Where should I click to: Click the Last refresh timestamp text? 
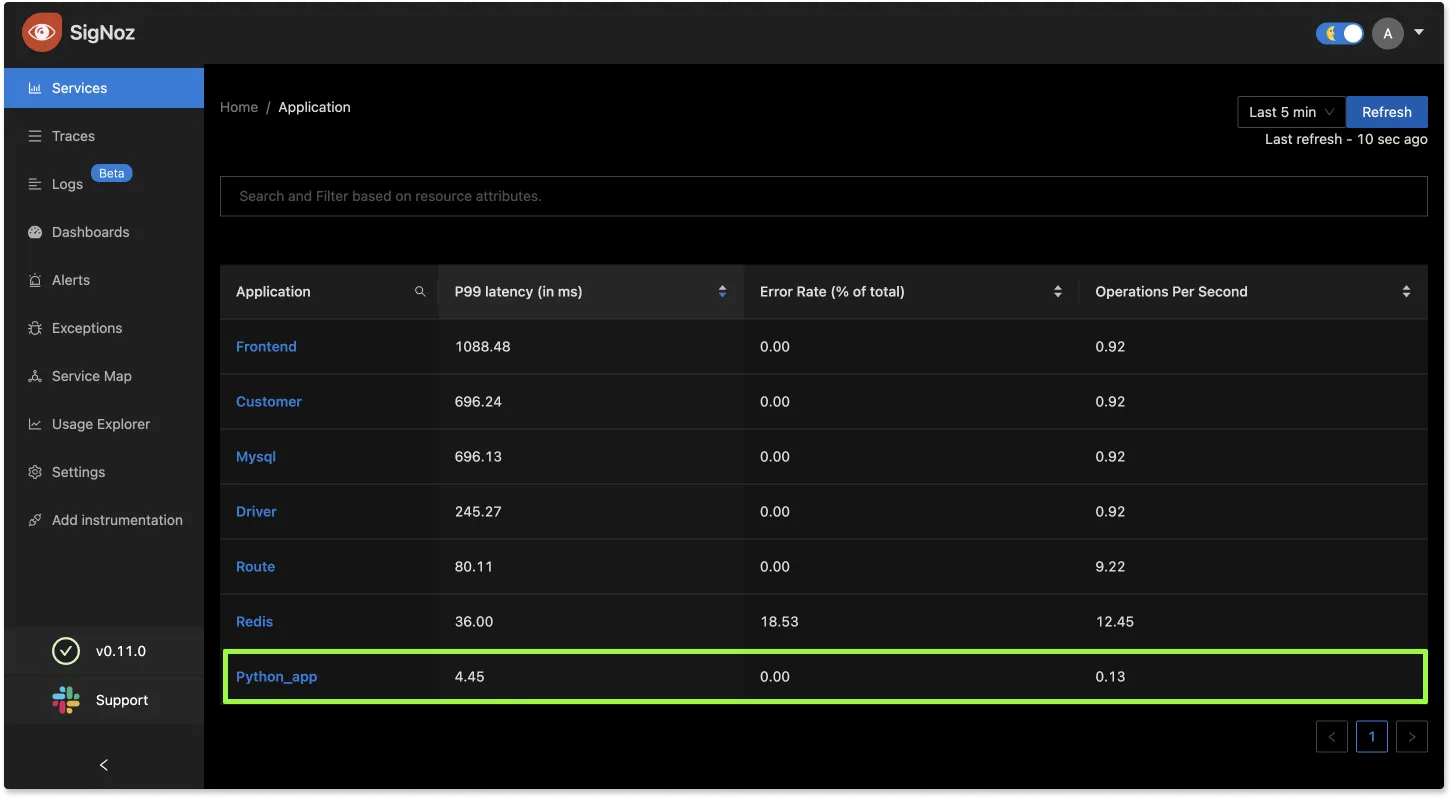click(x=1346, y=139)
